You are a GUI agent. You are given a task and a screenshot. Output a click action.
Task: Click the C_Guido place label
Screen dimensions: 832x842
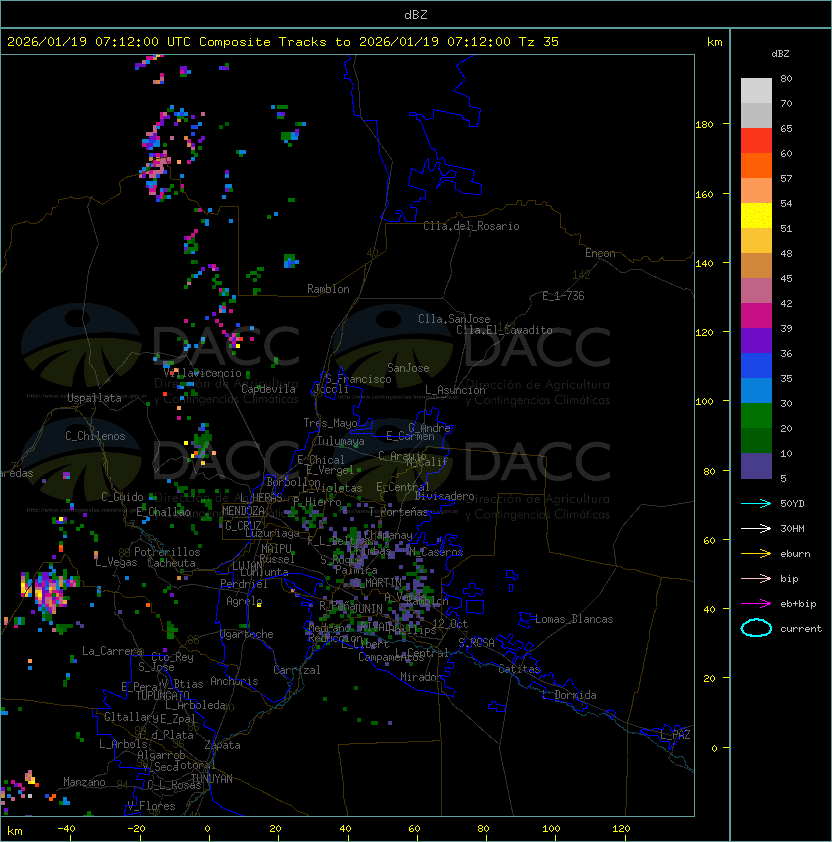(x=122, y=497)
